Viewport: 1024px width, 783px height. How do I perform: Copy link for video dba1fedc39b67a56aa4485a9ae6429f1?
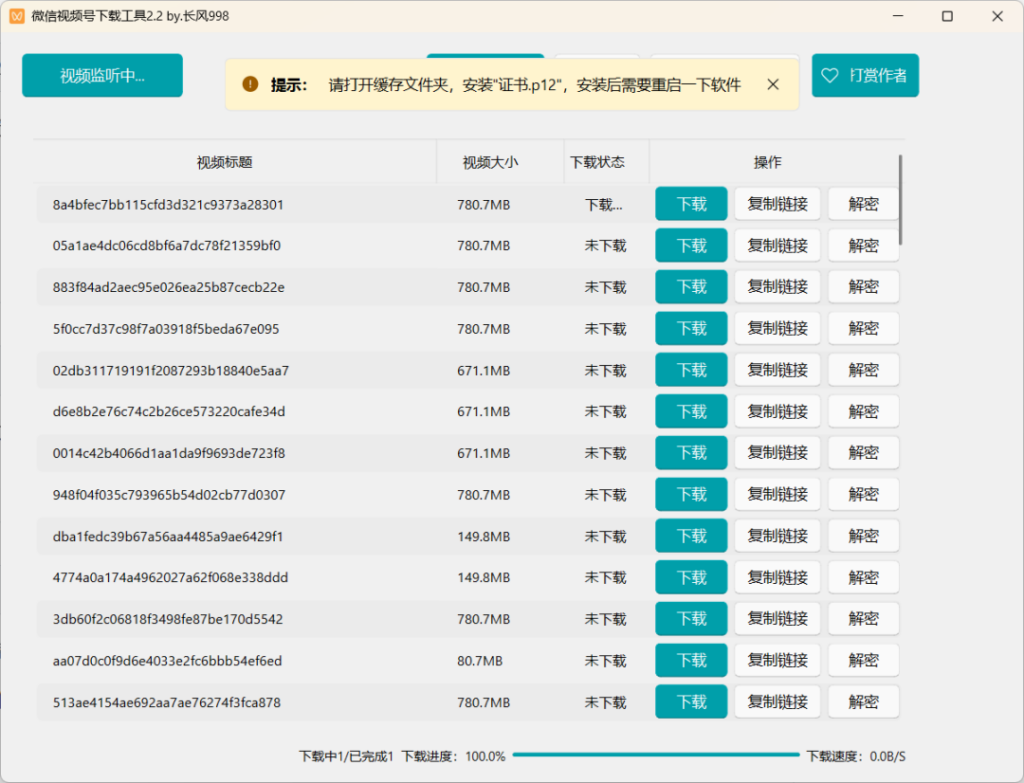(777, 536)
